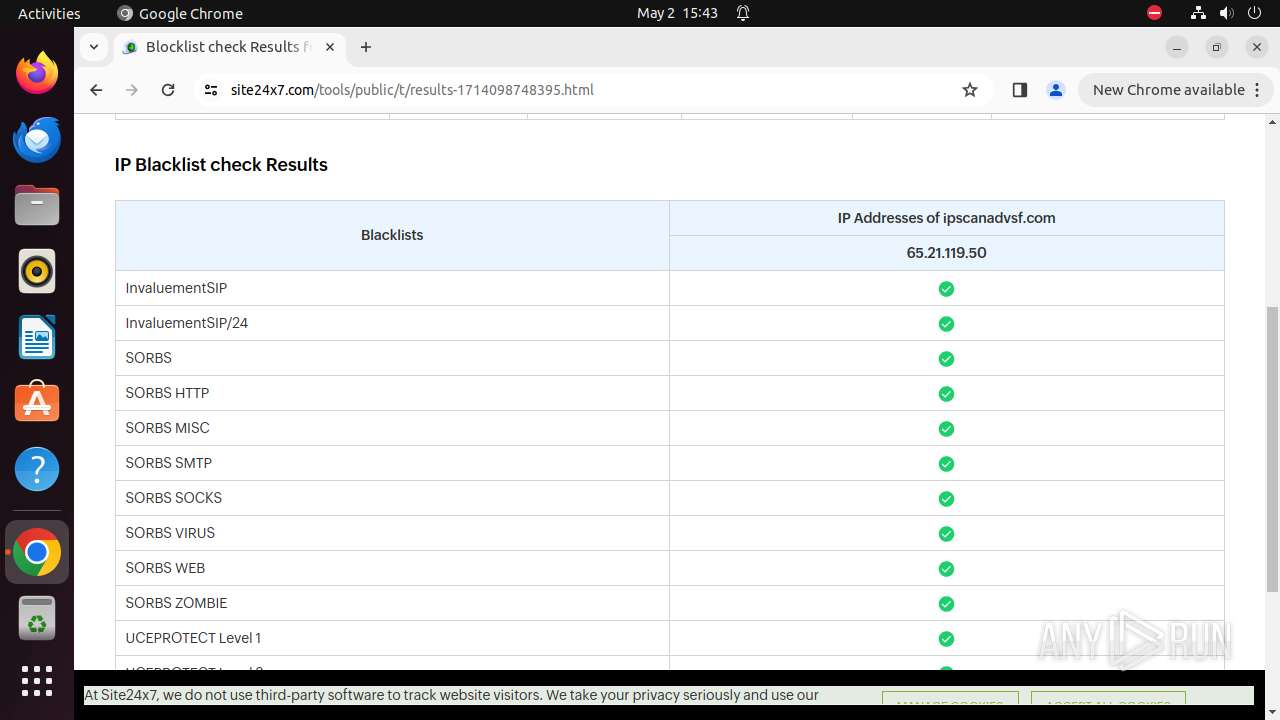Click the UCEPROTECT Level 1 row label
Viewport: 1280px width, 720px height.
pyautogui.click(x=193, y=638)
